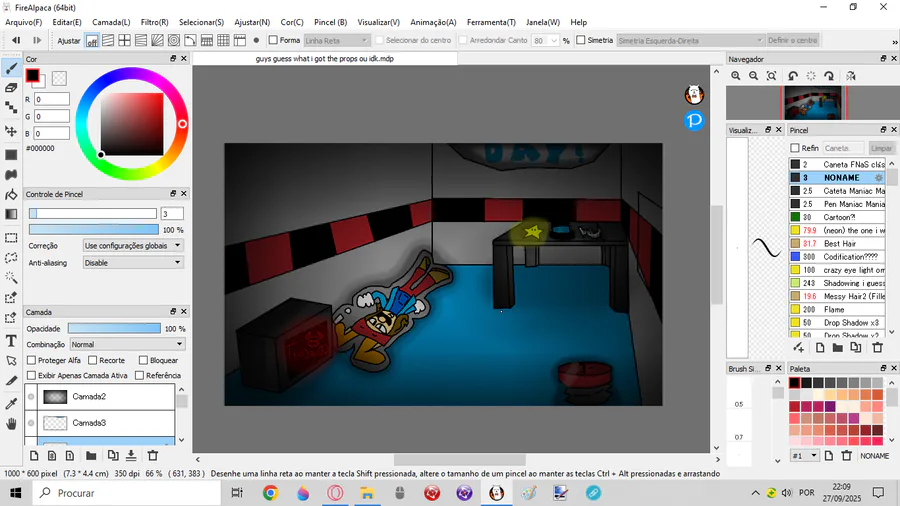Select the Hand pan tool
The width and height of the screenshot is (900, 506).
click(x=11, y=424)
